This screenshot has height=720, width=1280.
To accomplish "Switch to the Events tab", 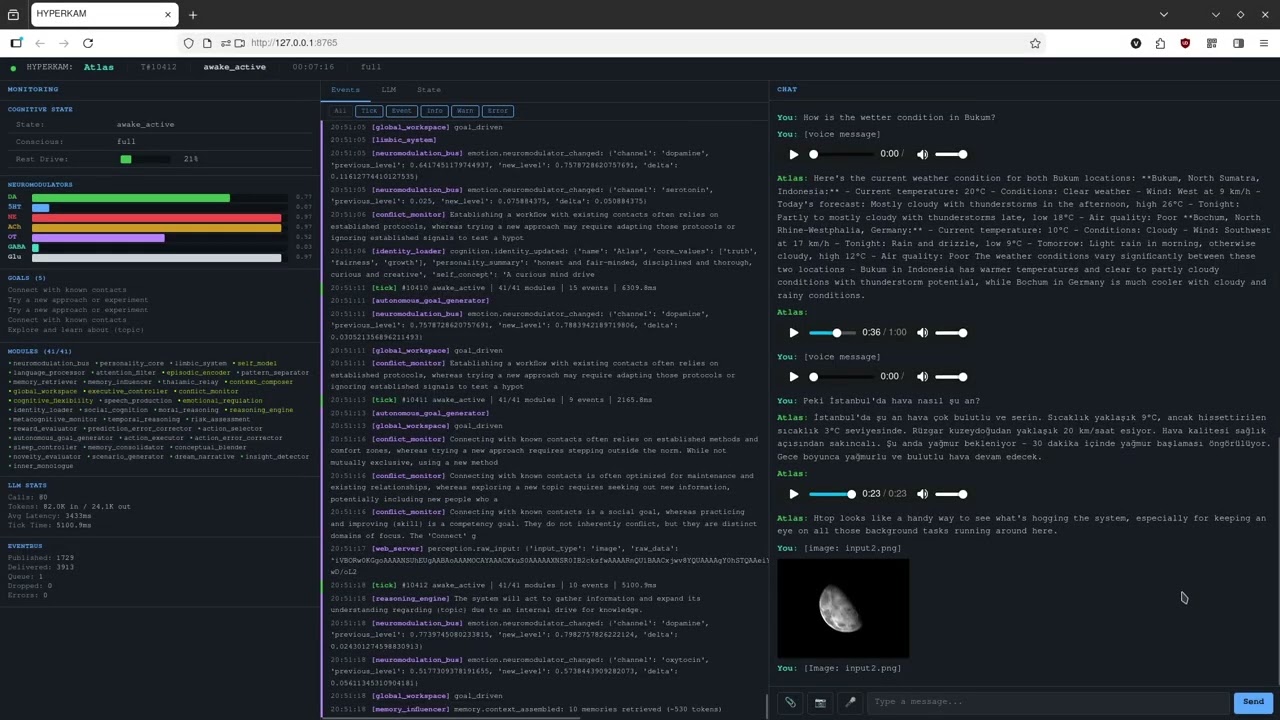I will click(345, 90).
